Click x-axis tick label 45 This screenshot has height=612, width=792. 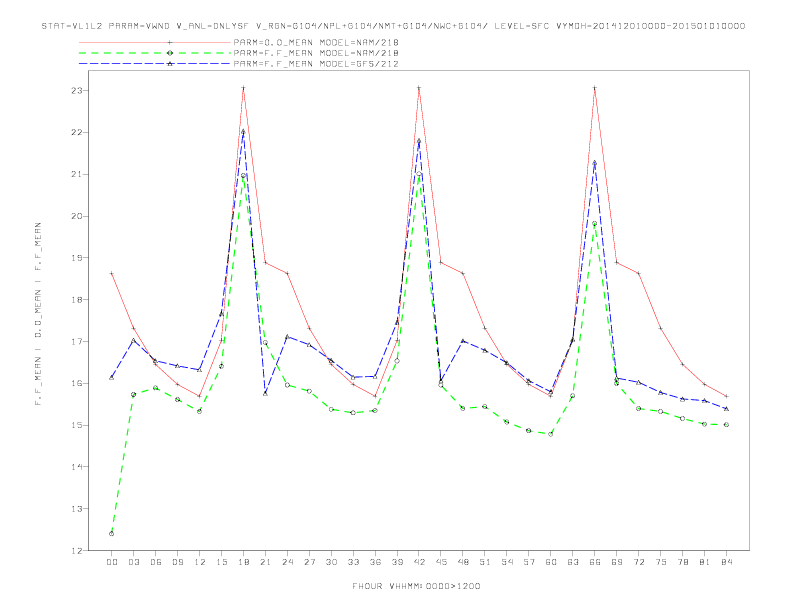(x=441, y=562)
